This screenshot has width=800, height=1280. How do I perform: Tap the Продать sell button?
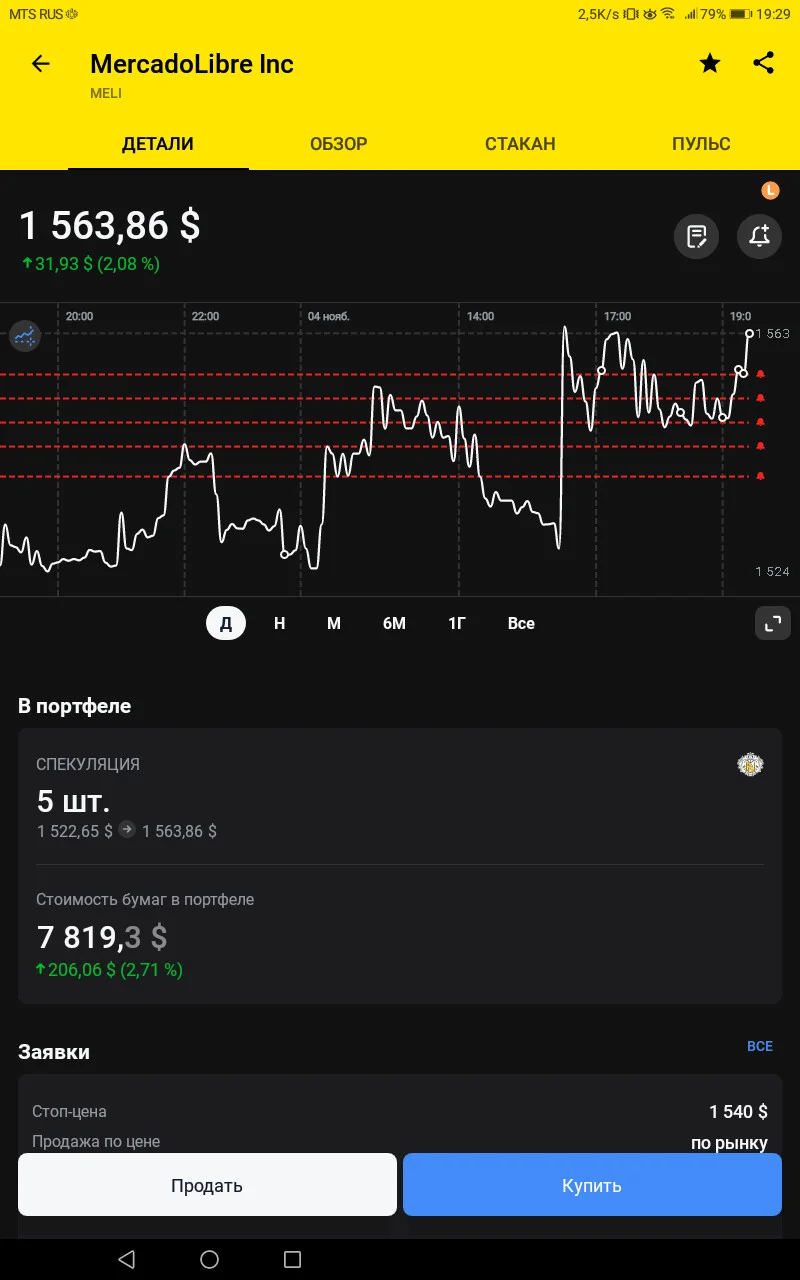click(x=207, y=1185)
